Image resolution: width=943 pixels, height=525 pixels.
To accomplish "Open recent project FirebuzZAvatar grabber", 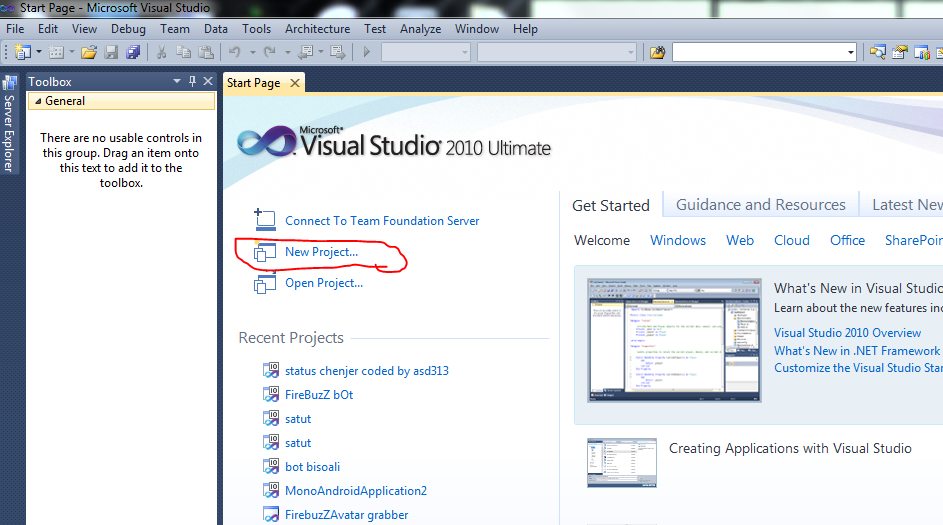I will (x=346, y=515).
